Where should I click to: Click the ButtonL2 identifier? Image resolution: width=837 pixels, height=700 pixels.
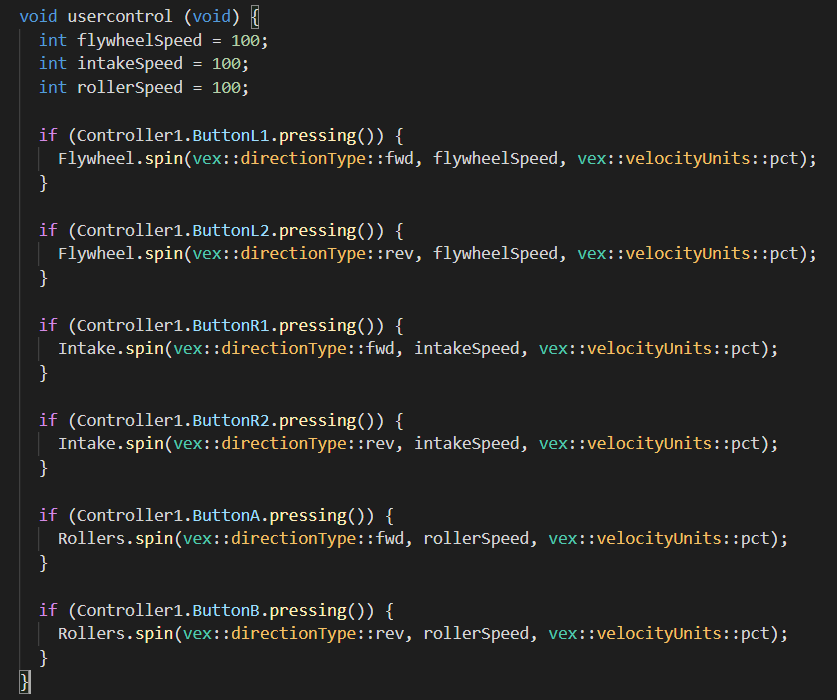click(231, 231)
